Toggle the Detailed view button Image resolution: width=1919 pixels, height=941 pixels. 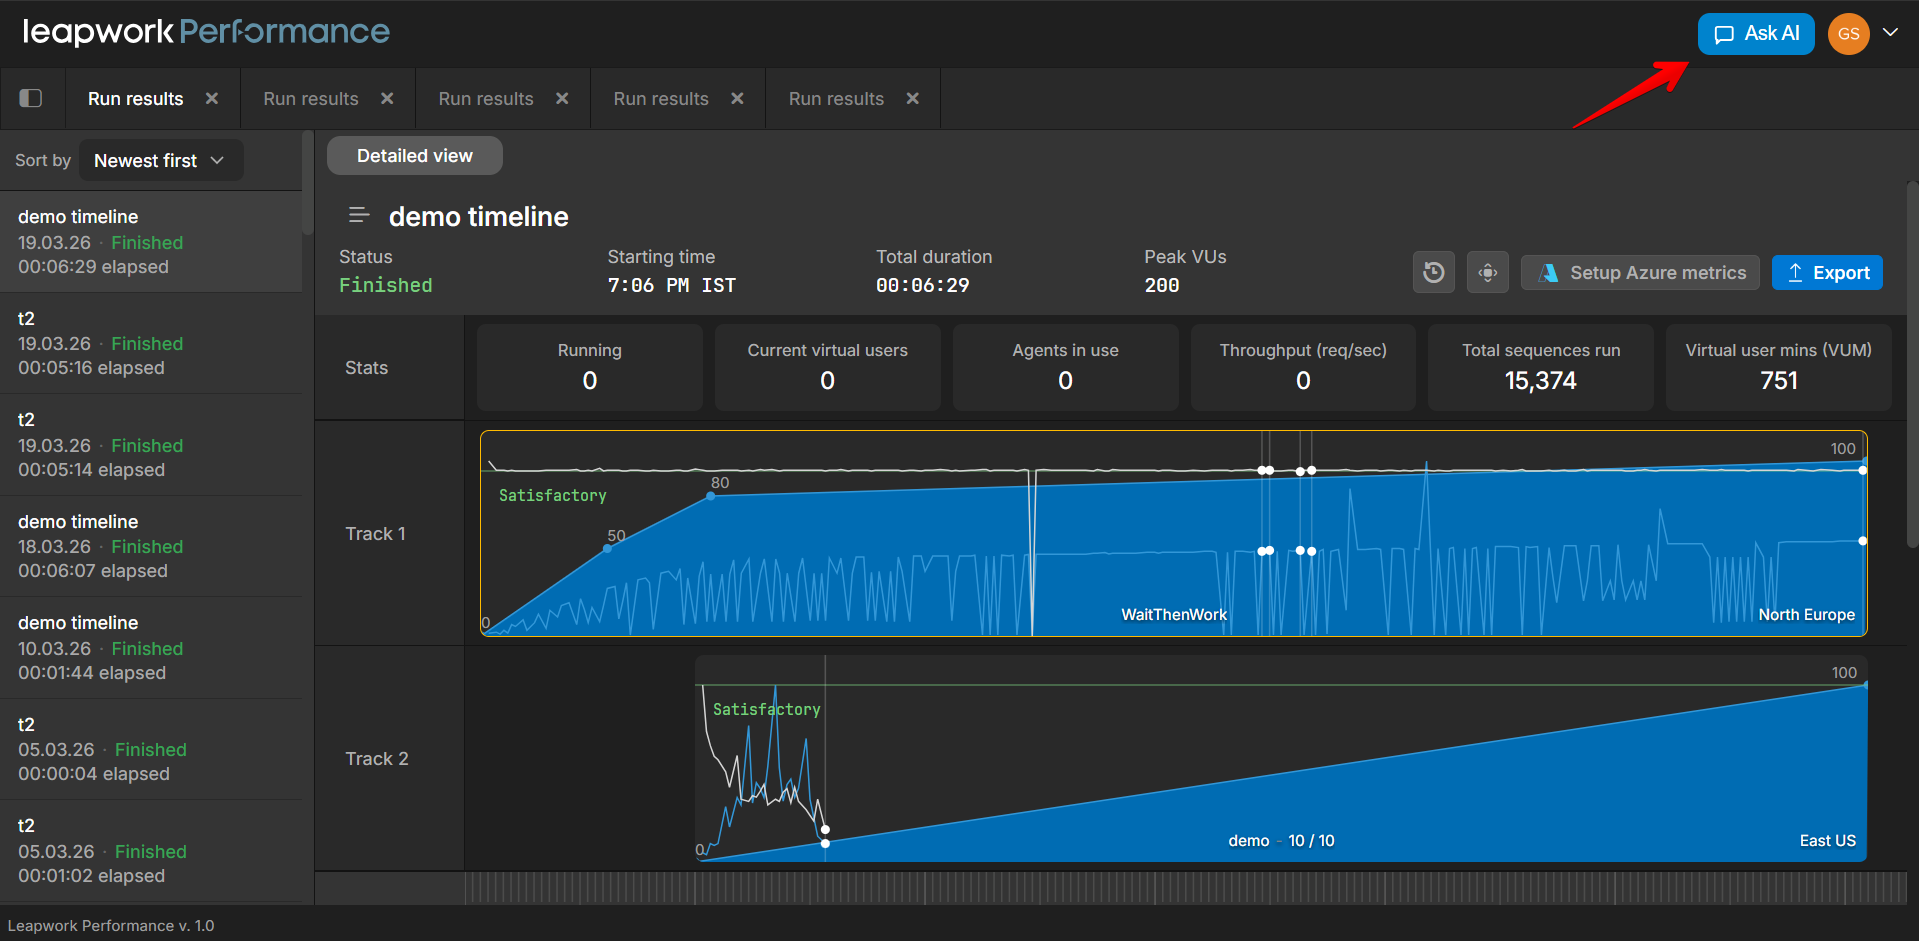coord(414,156)
